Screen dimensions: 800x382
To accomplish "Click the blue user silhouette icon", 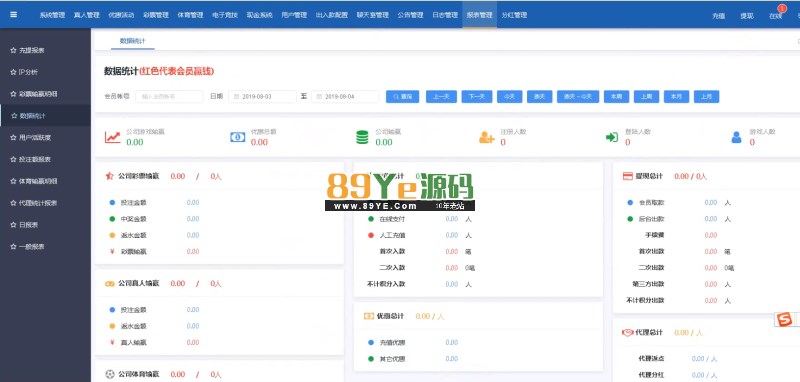I will pyautogui.click(x=736, y=137).
